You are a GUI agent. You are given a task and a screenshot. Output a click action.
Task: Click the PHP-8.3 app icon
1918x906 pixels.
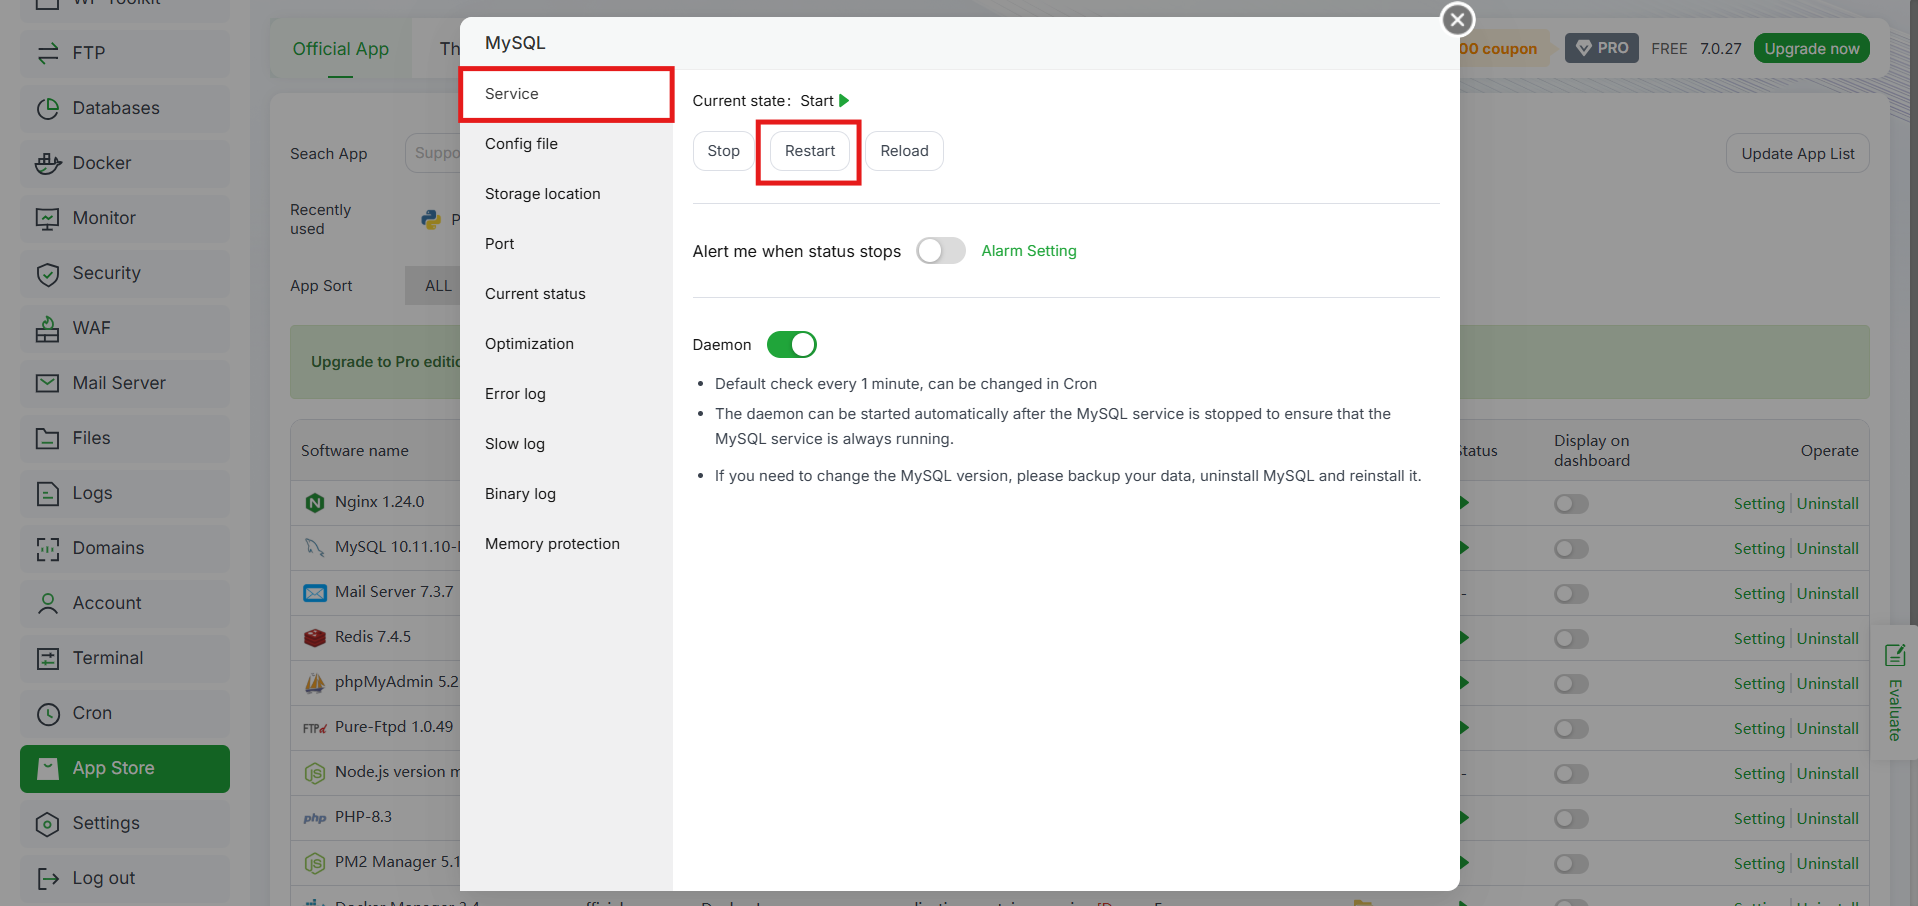tap(315, 818)
